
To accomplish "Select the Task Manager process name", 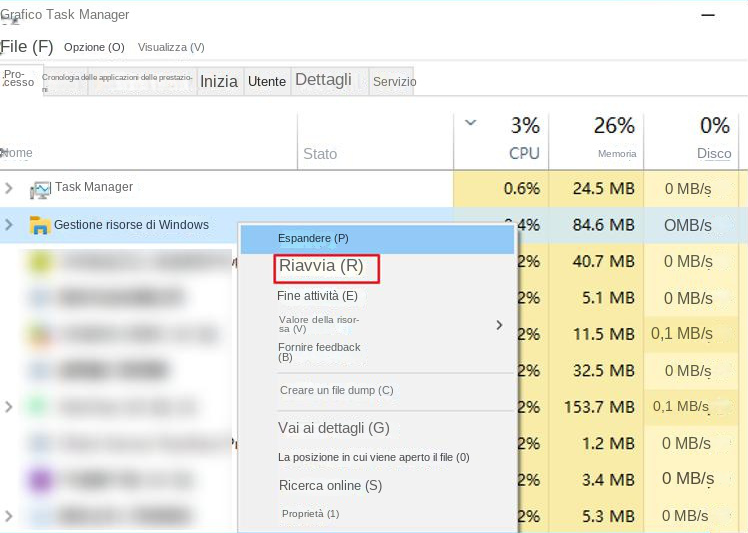I will (x=94, y=187).
